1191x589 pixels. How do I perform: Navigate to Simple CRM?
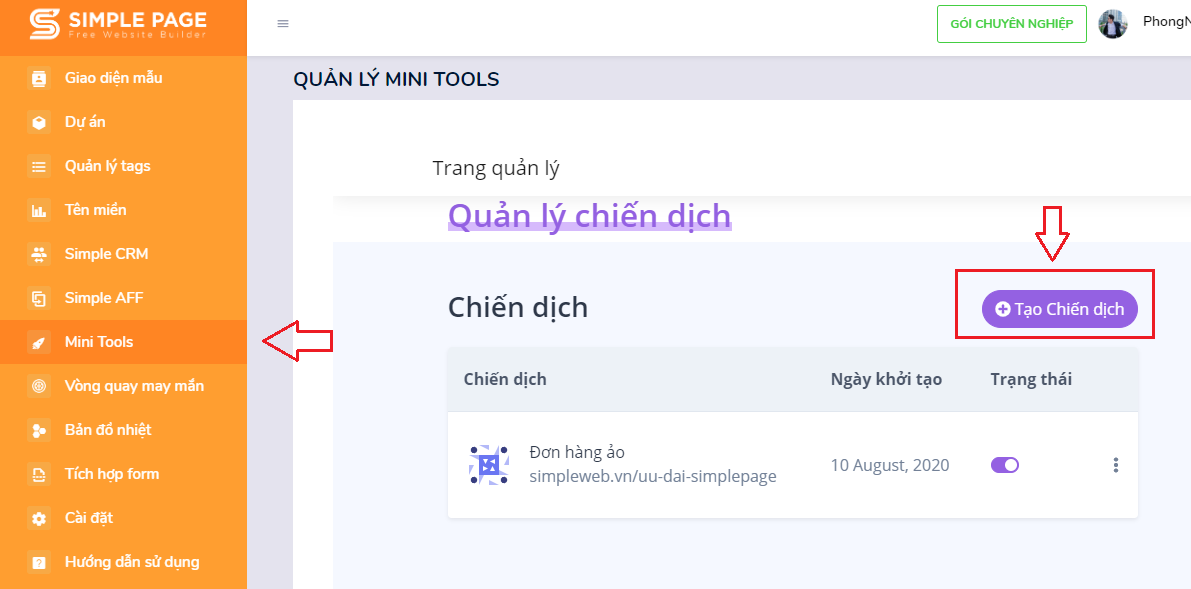click(x=123, y=254)
